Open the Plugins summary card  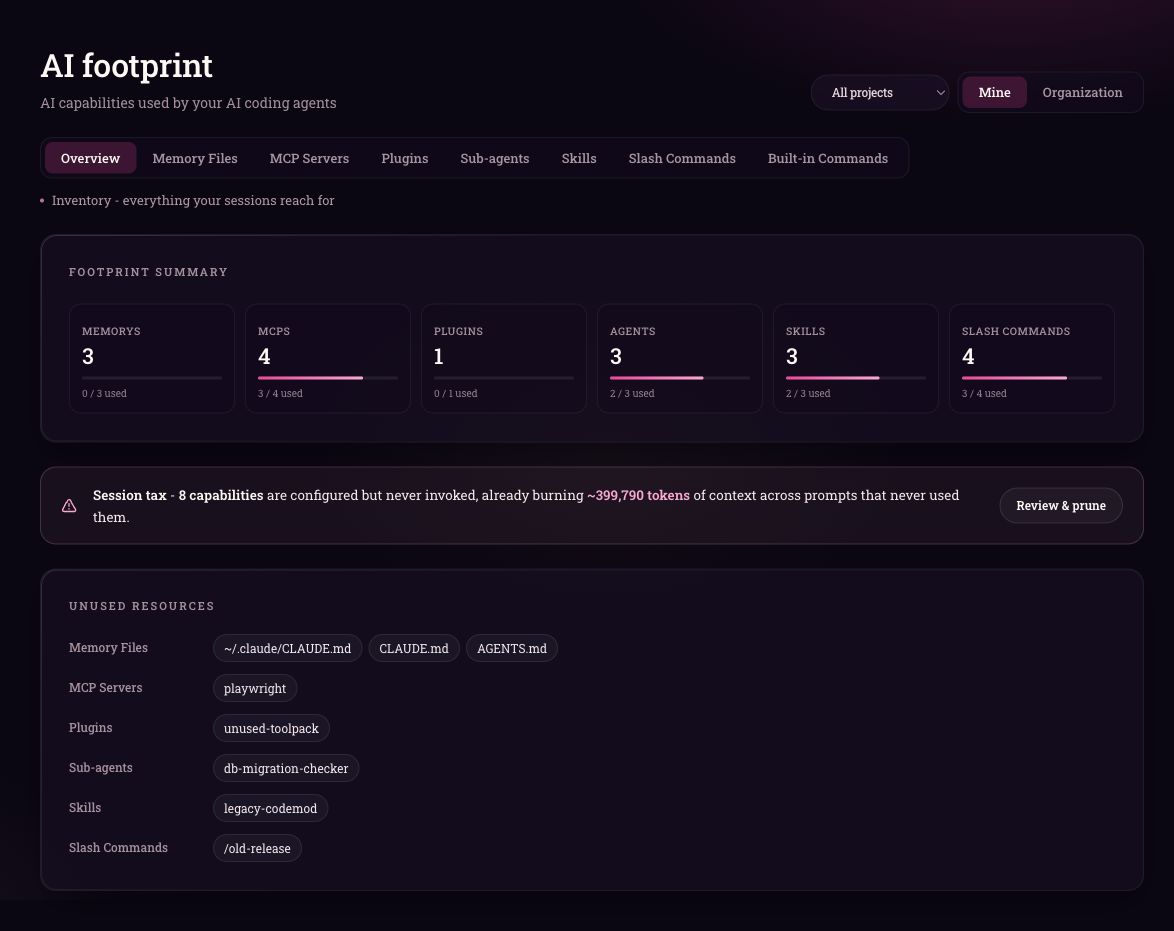tap(504, 358)
